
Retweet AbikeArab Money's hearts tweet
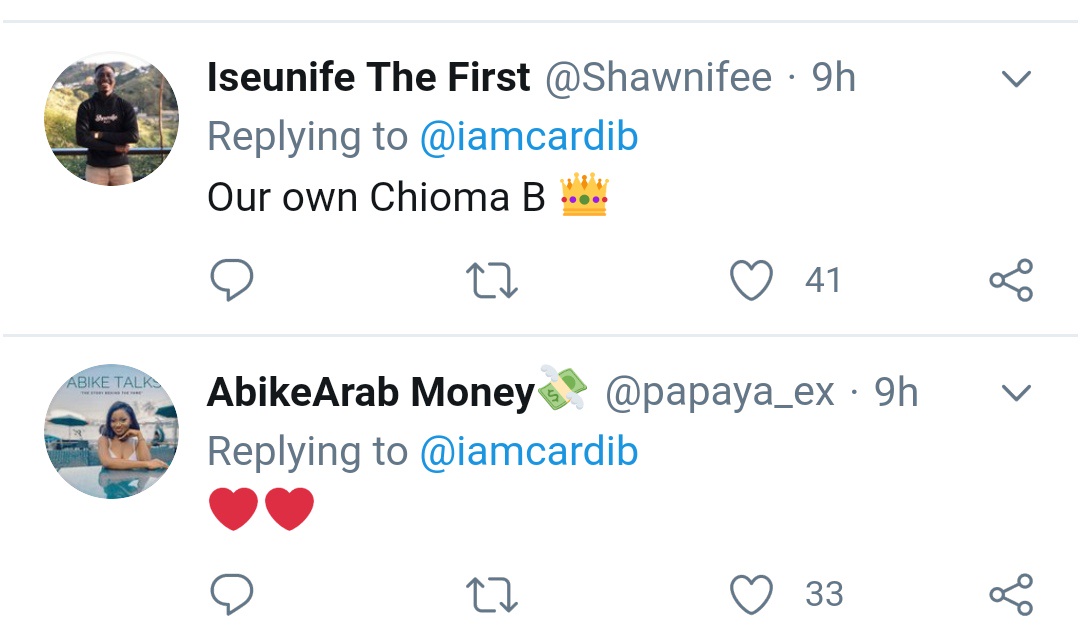pyautogui.click(x=493, y=595)
